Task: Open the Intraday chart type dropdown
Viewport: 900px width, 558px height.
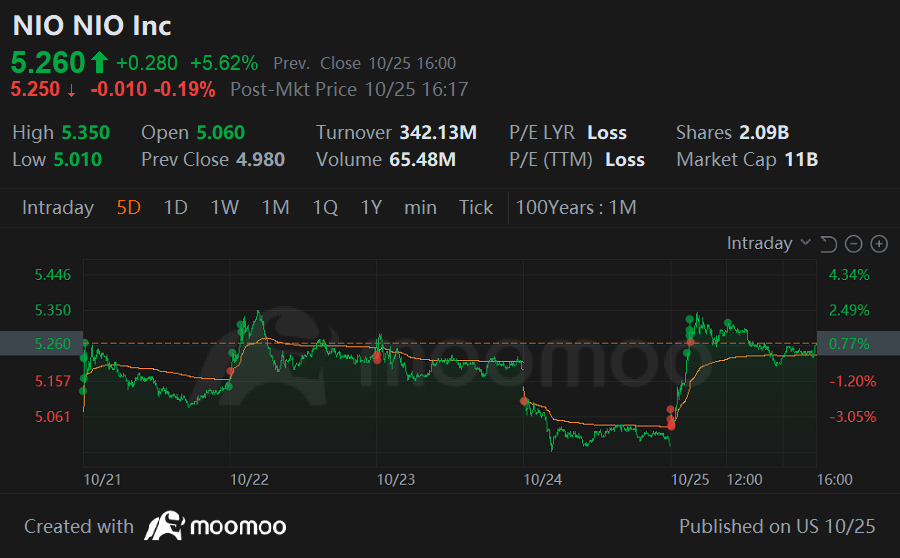Action: tap(769, 243)
